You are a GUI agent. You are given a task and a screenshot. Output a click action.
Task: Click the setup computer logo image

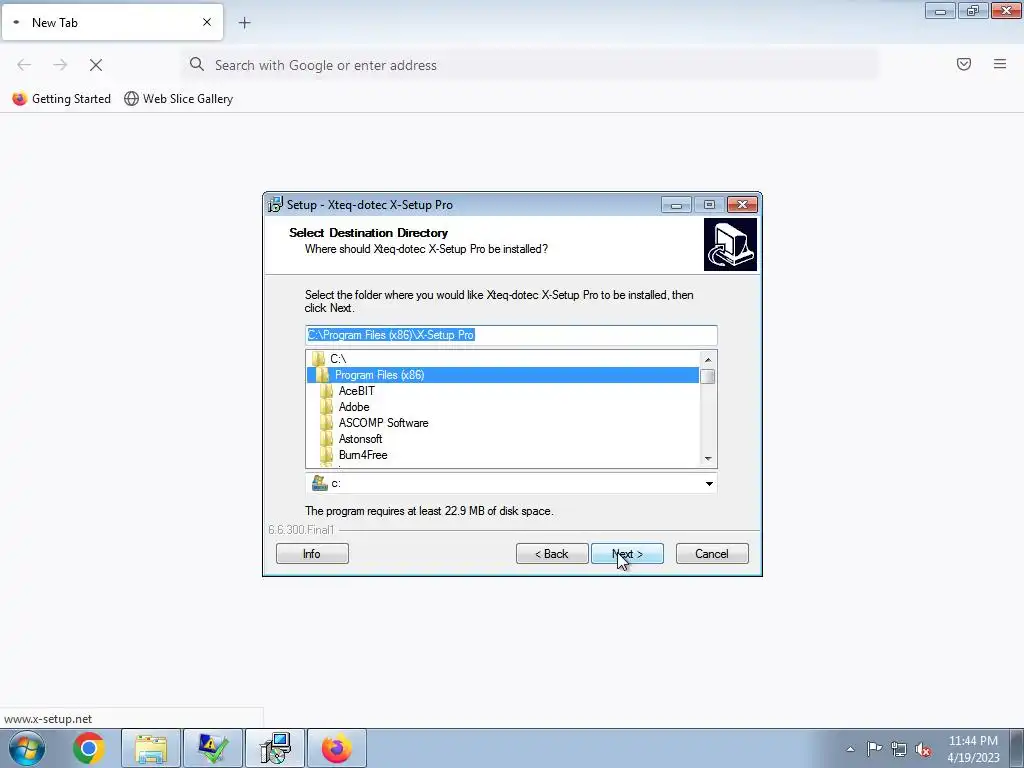(x=730, y=244)
